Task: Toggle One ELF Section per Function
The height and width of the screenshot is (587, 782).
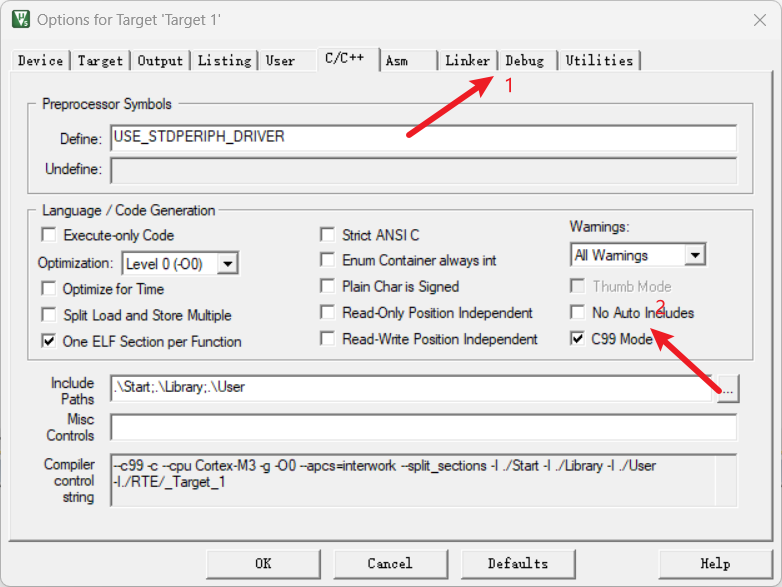Action: point(48,341)
